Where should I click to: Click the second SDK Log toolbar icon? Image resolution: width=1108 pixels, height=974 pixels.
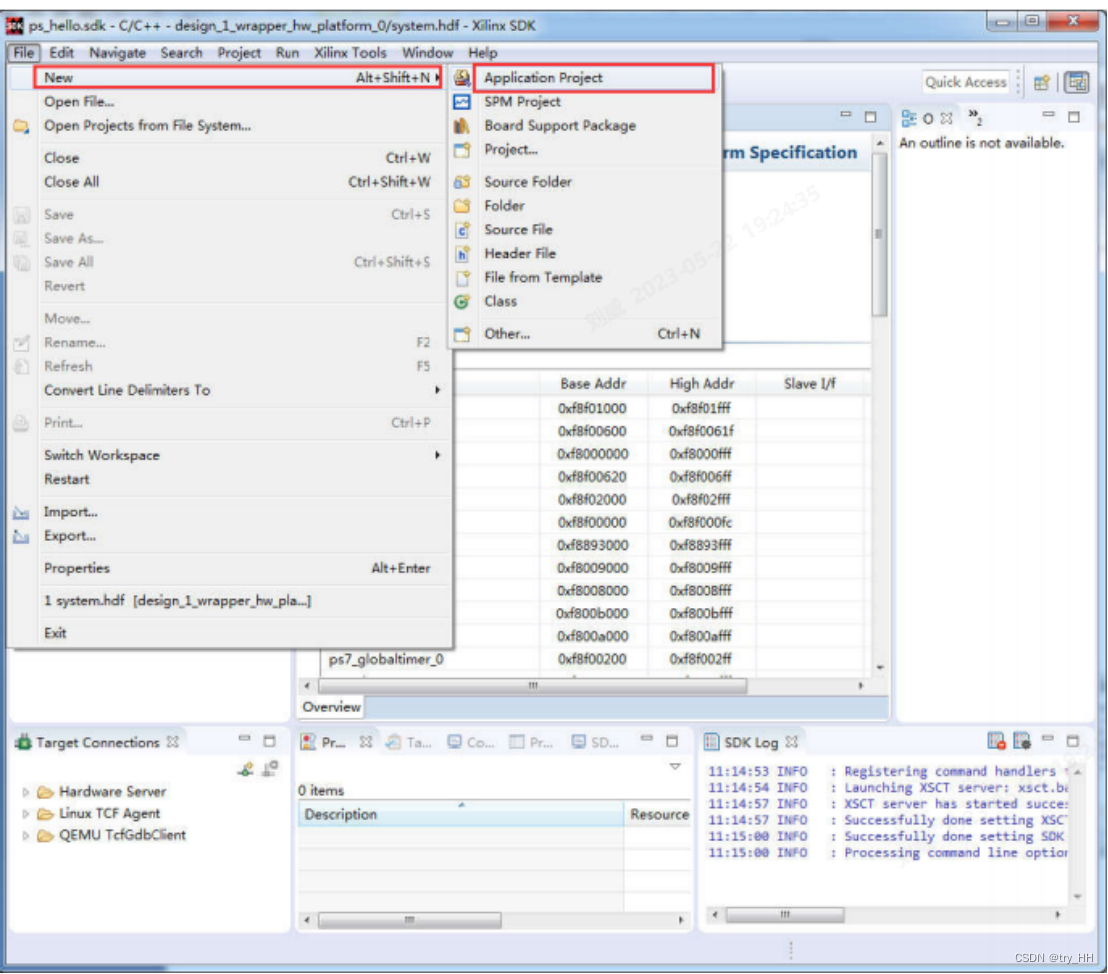click(x=1022, y=741)
